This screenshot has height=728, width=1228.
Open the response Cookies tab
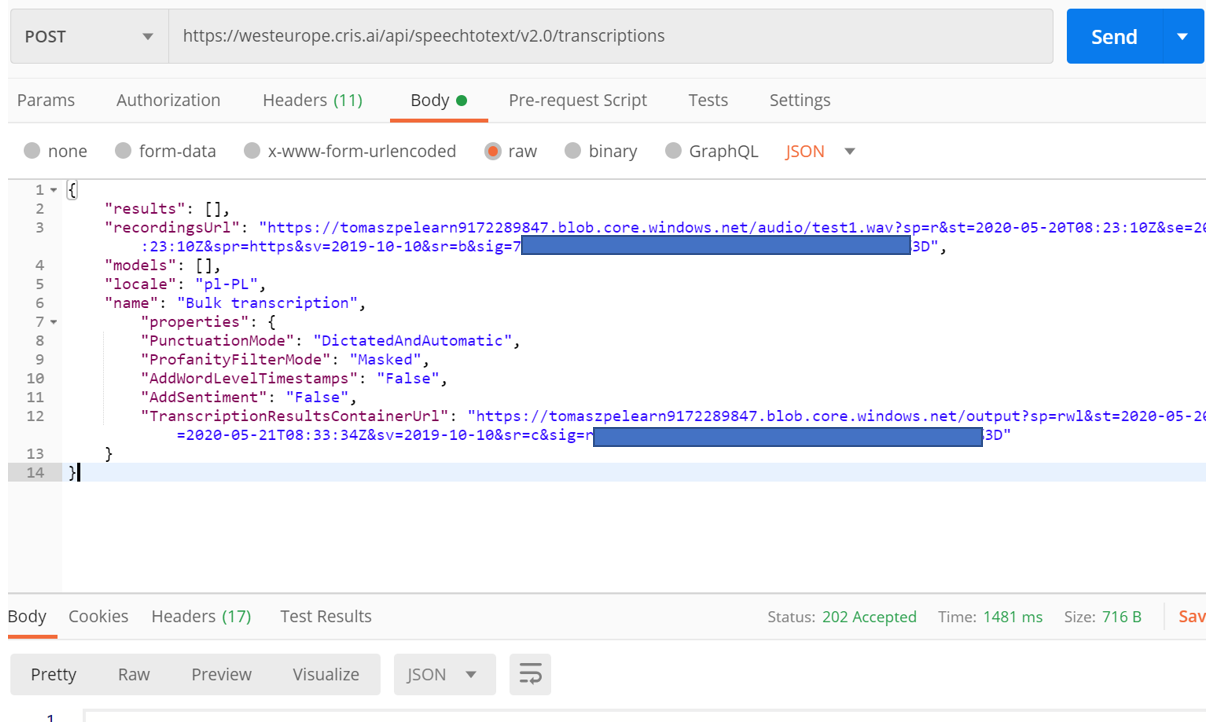pyautogui.click(x=98, y=616)
